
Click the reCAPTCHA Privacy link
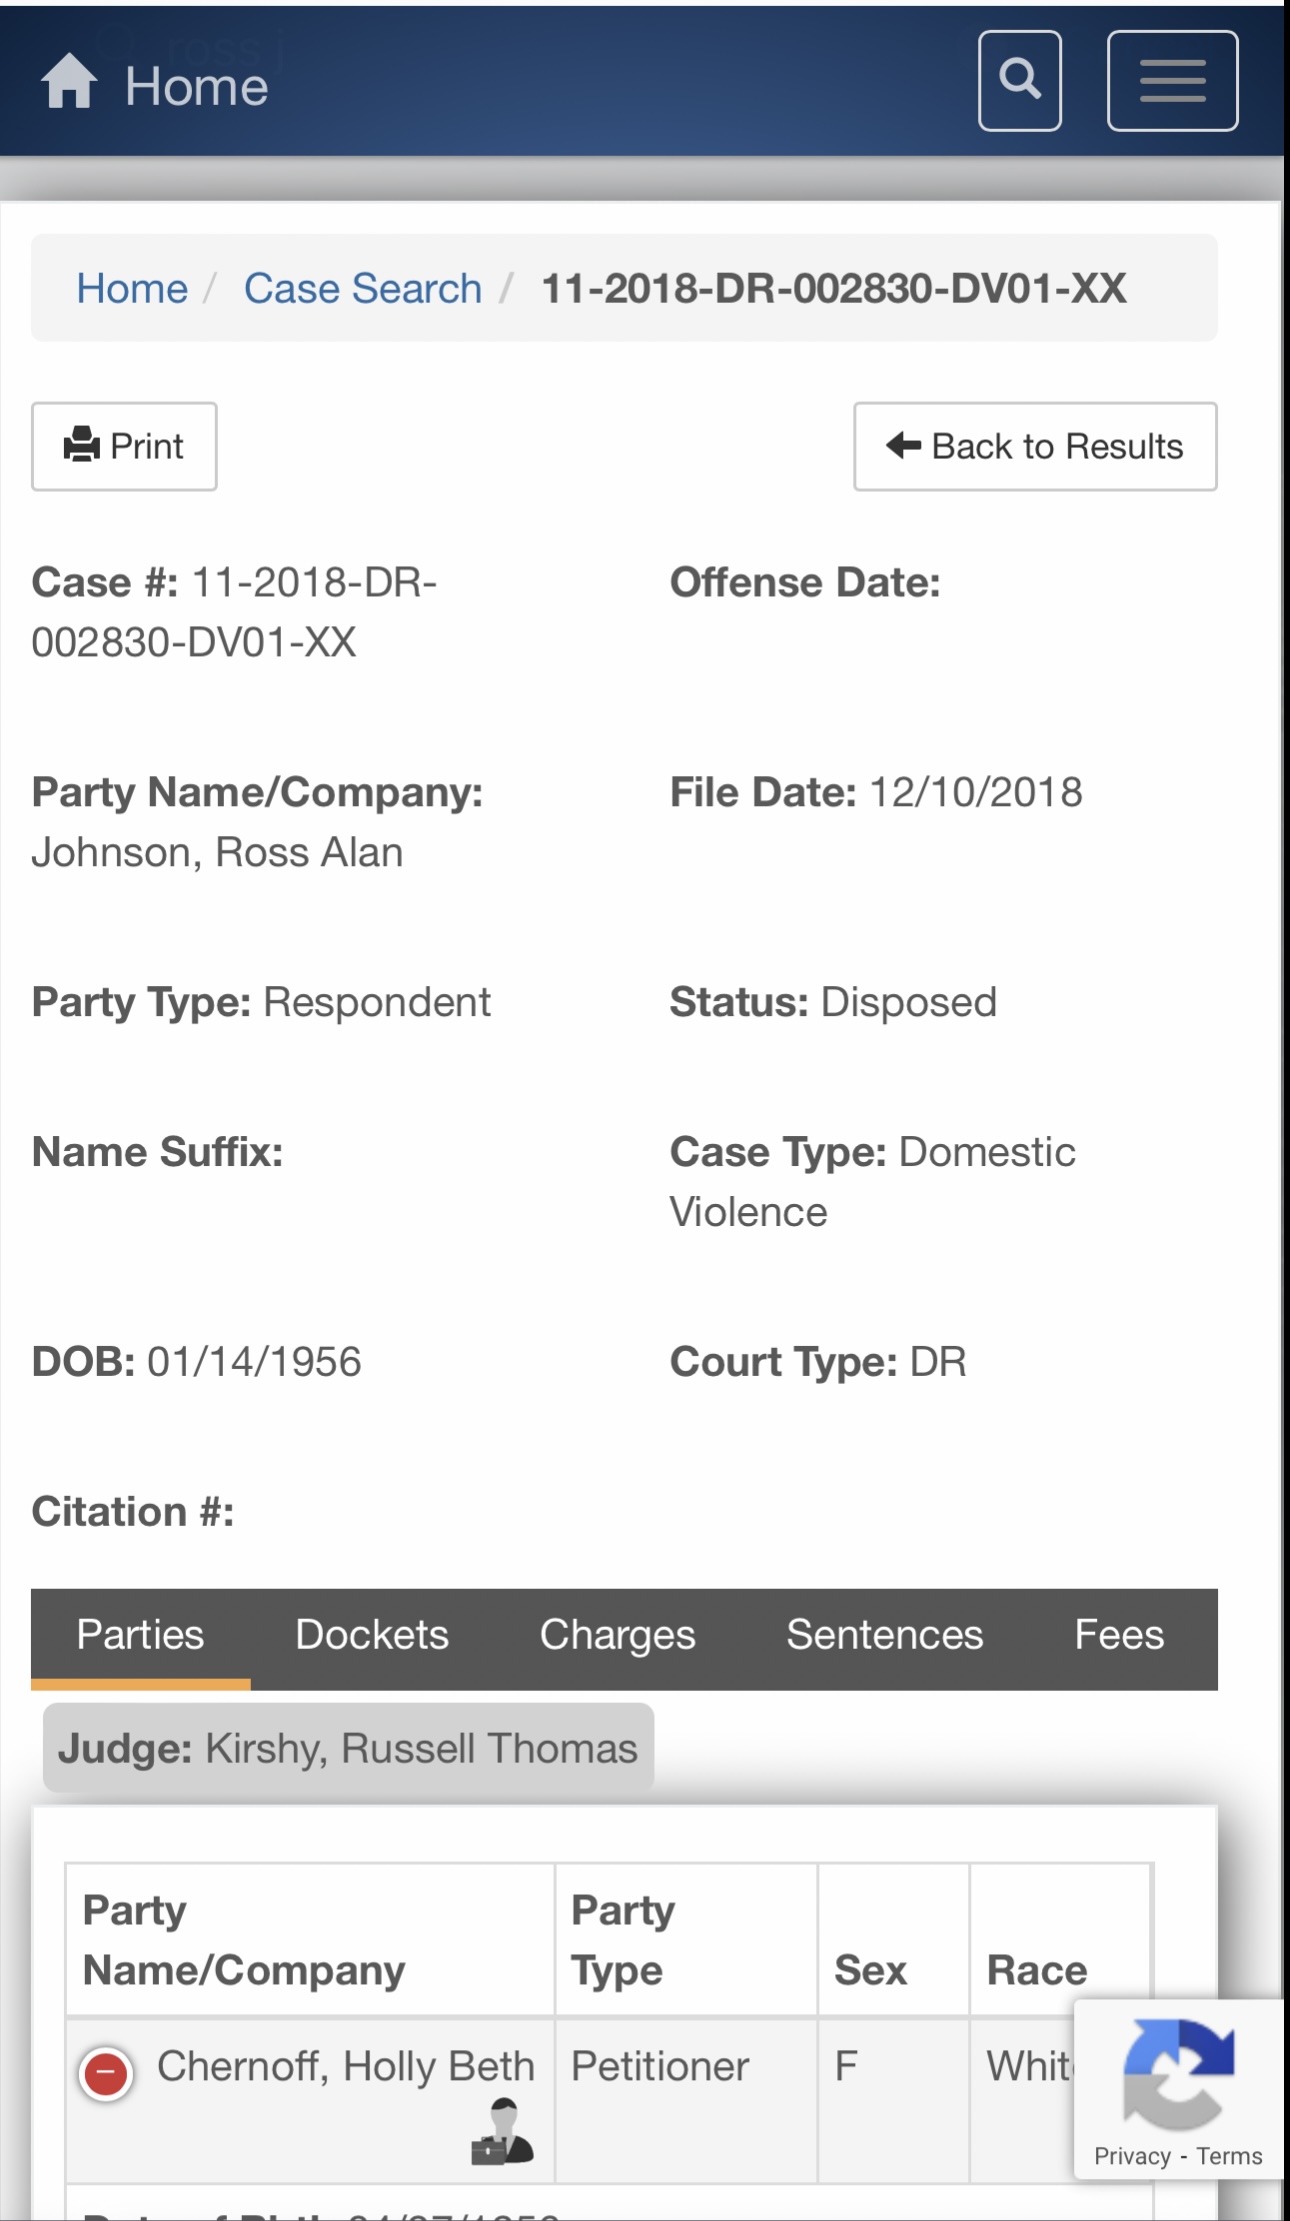[1131, 2156]
